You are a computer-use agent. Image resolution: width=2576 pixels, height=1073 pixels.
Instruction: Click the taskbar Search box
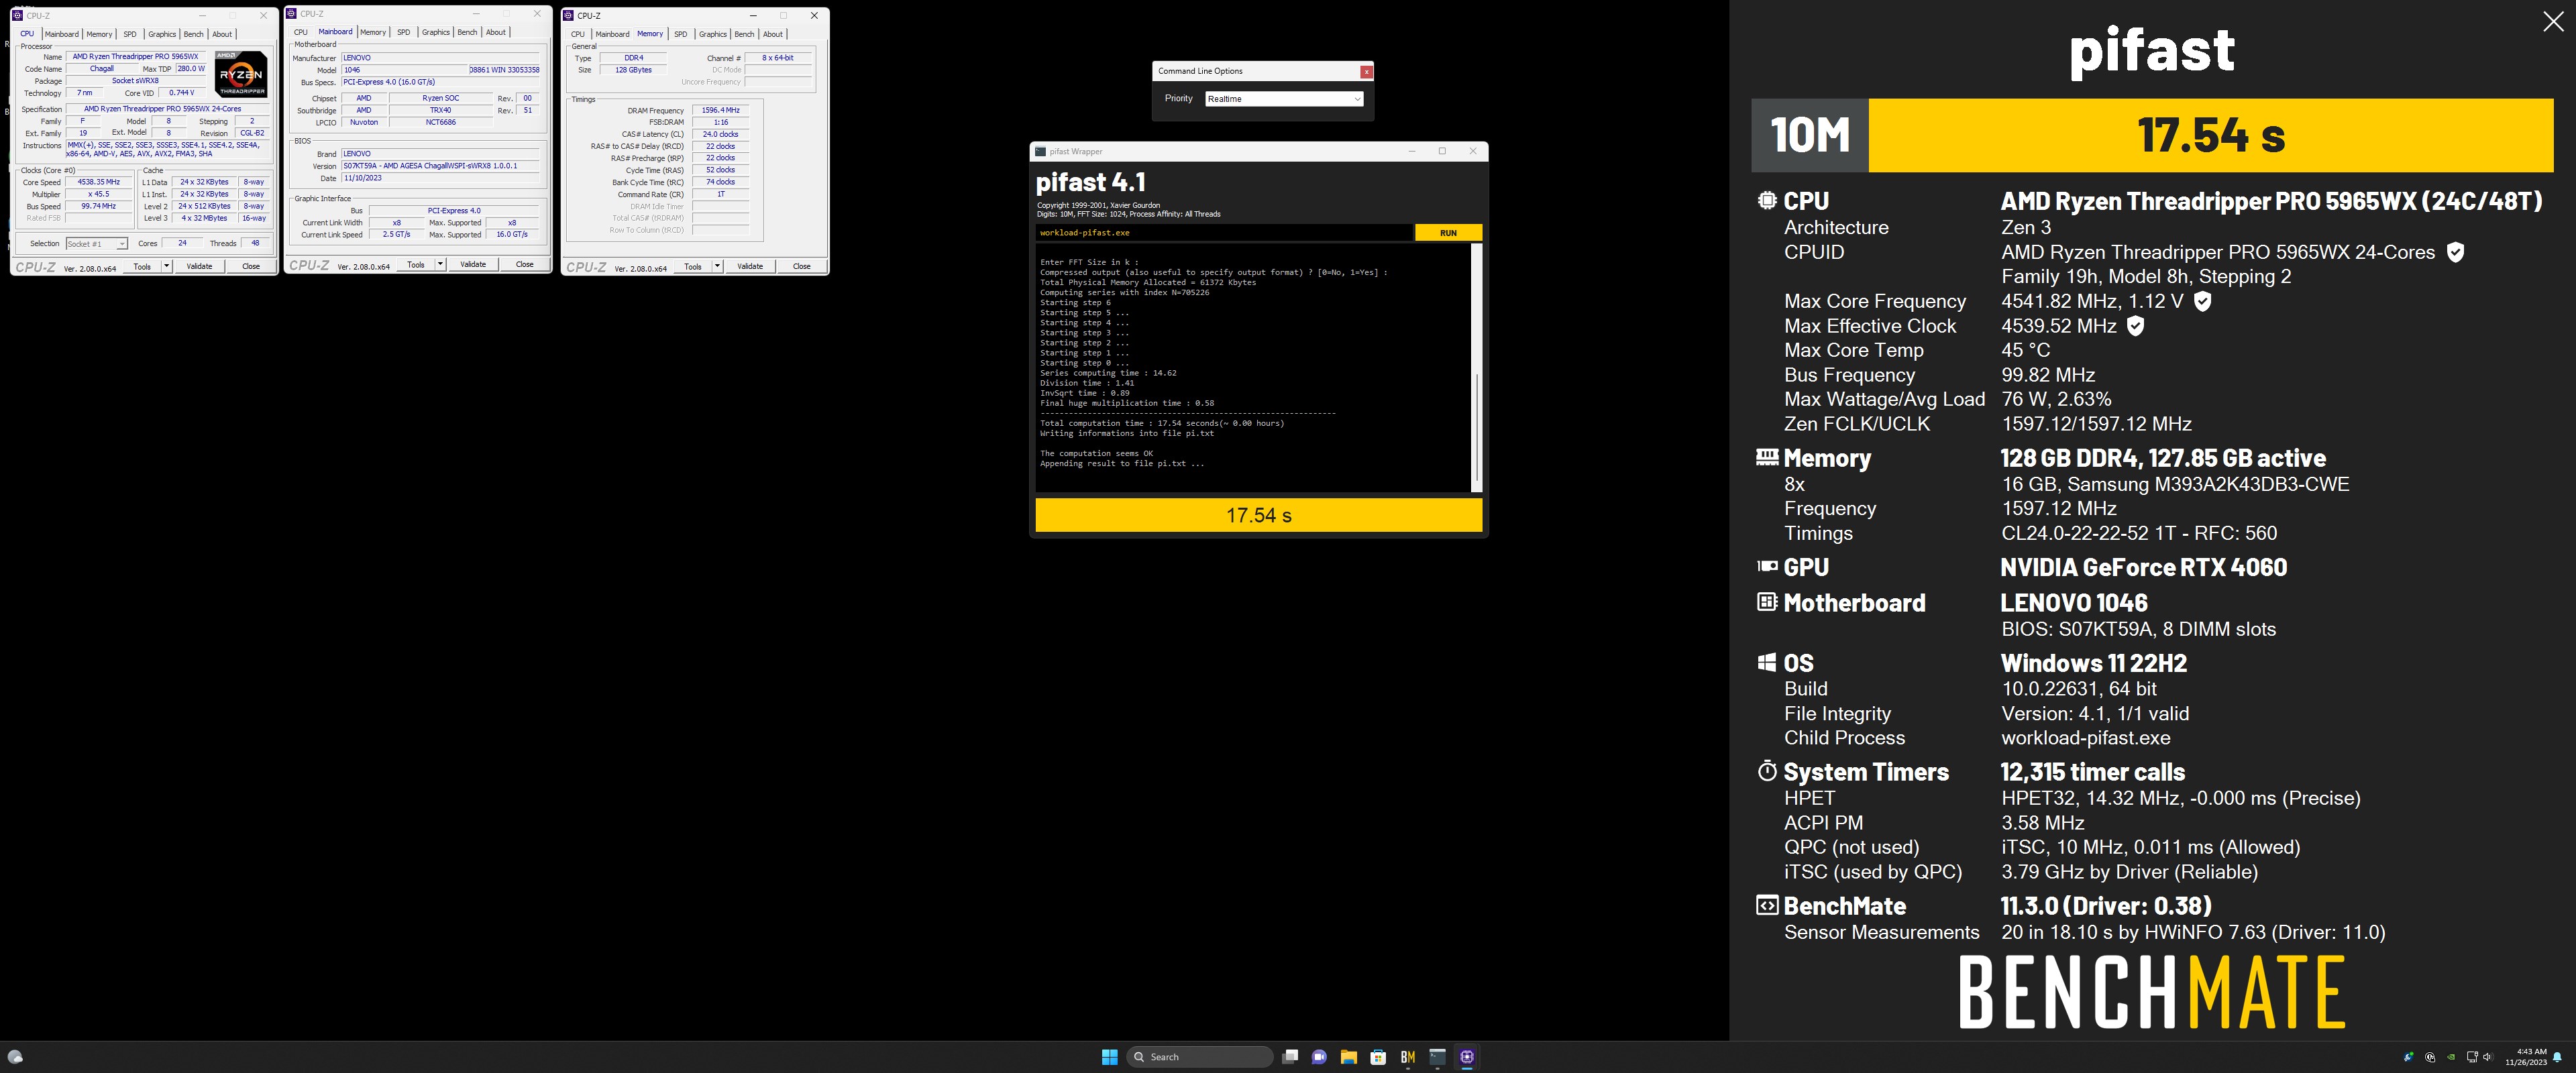pyautogui.click(x=1200, y=1057)
